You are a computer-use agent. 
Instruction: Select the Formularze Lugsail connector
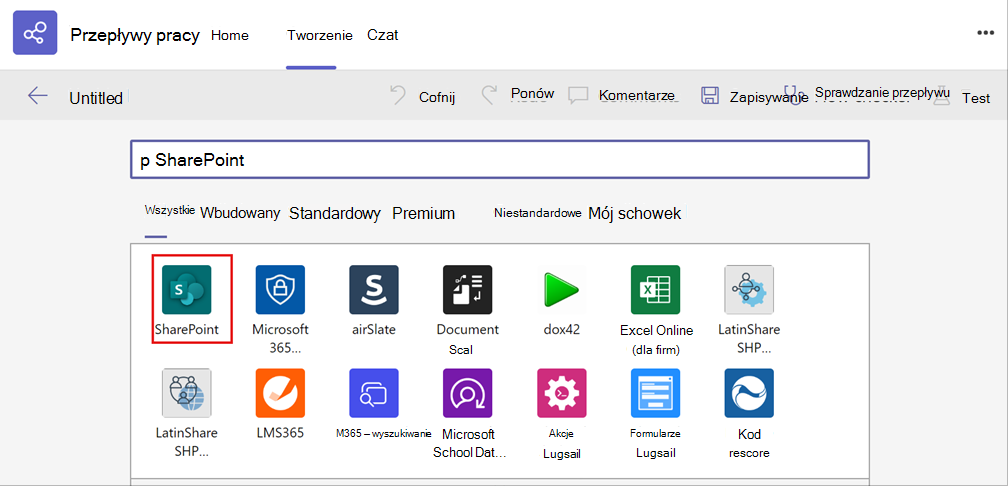coord(656,393)
